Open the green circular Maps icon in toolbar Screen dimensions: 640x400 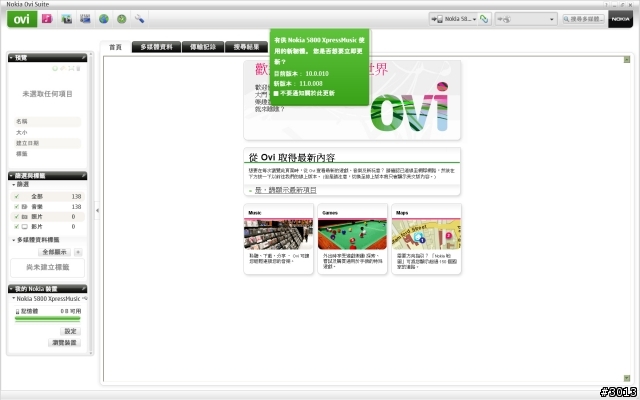point(122,19)
